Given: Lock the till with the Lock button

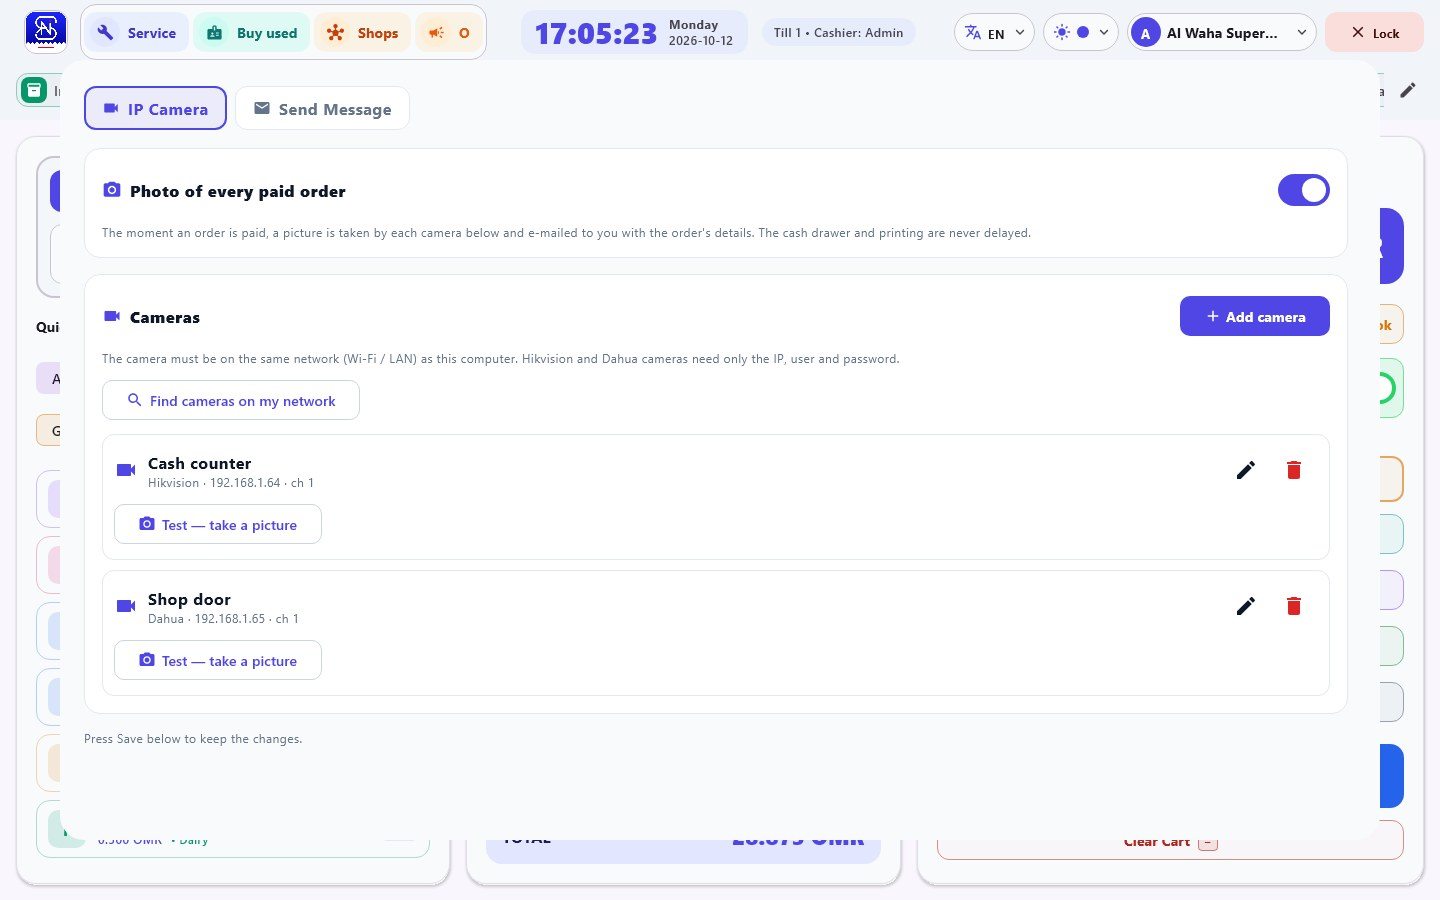Looking at the screenshot, I should click(x=1374, y=33).
